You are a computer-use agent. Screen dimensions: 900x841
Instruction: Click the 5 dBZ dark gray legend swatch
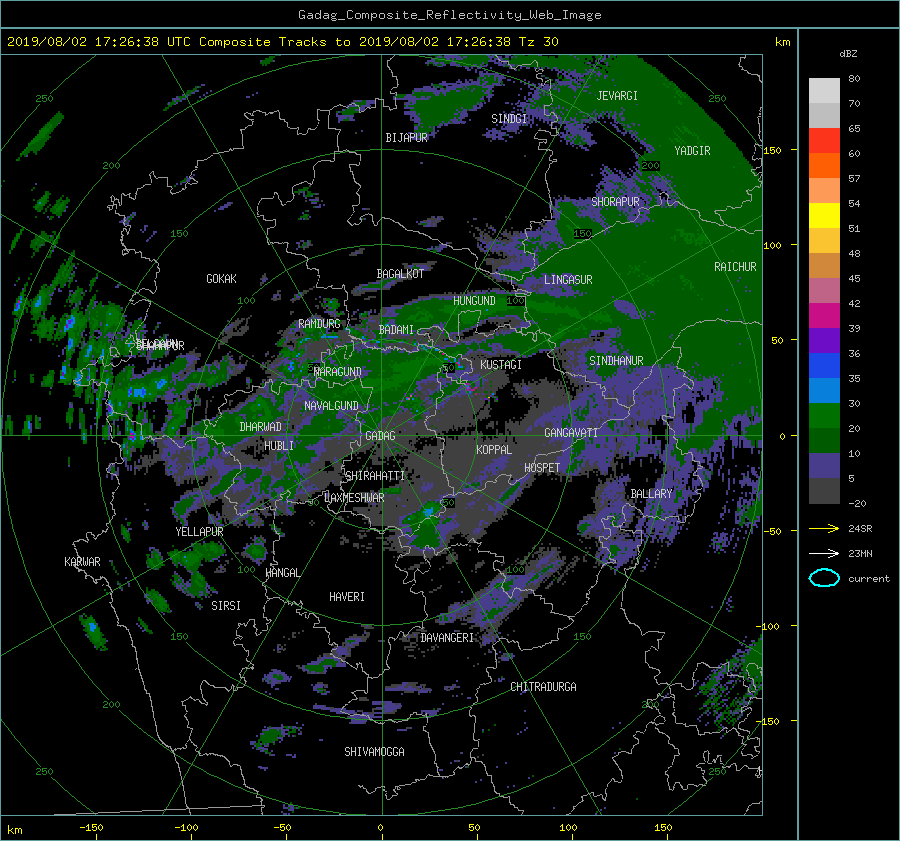point(824,490)
